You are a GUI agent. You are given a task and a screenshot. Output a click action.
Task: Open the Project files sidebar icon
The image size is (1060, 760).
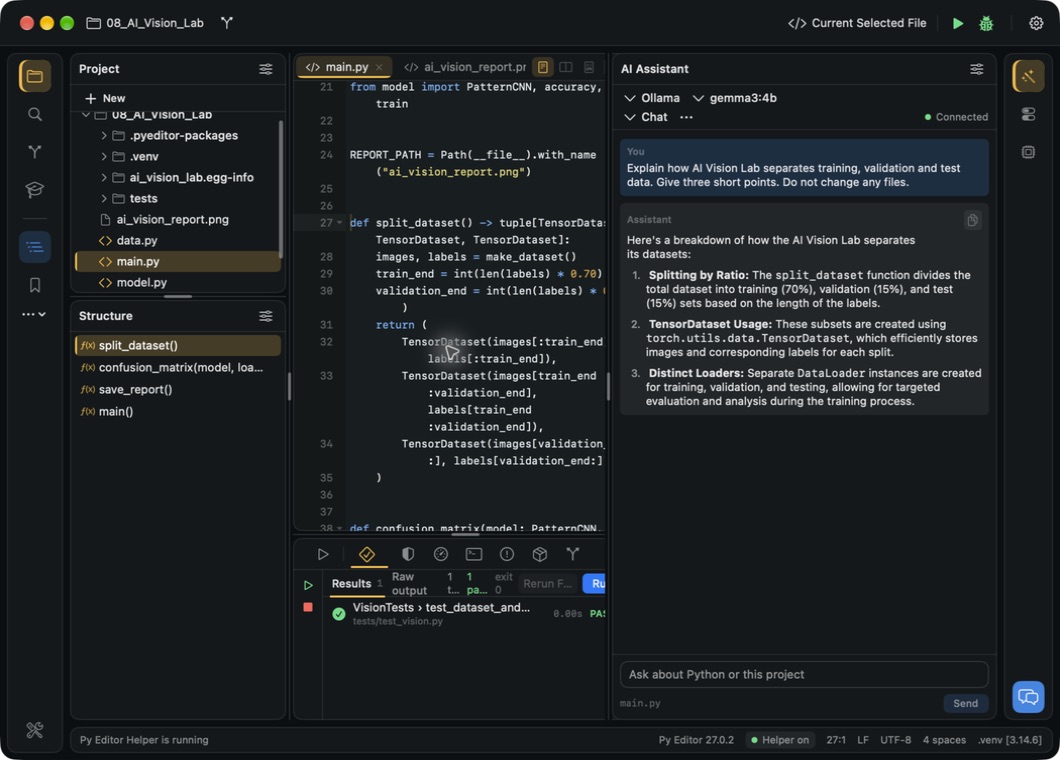click(34, 76)
